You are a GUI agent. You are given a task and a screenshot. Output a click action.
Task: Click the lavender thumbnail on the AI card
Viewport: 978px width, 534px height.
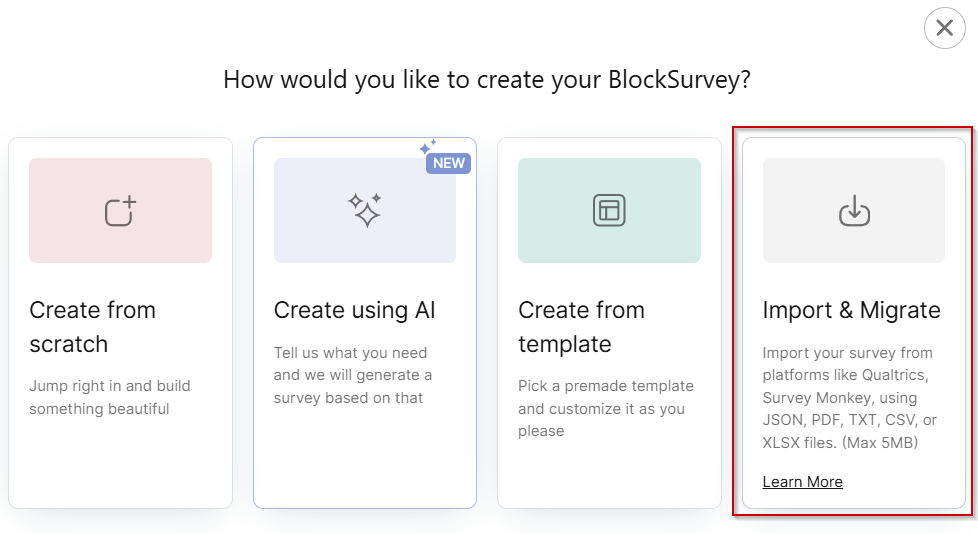coord(365,210)
